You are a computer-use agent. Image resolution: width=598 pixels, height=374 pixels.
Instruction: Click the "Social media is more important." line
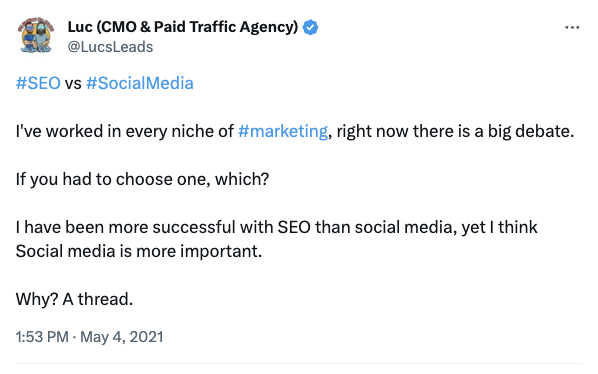click(x=139, y=251)
